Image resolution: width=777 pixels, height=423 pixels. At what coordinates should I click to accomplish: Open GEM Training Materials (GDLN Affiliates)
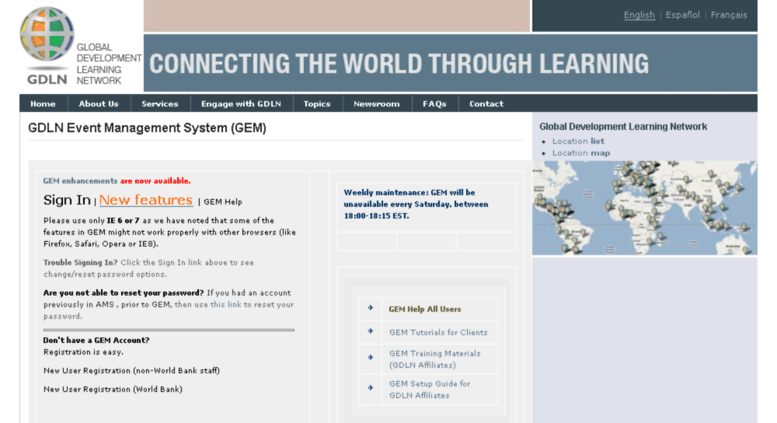435,359
